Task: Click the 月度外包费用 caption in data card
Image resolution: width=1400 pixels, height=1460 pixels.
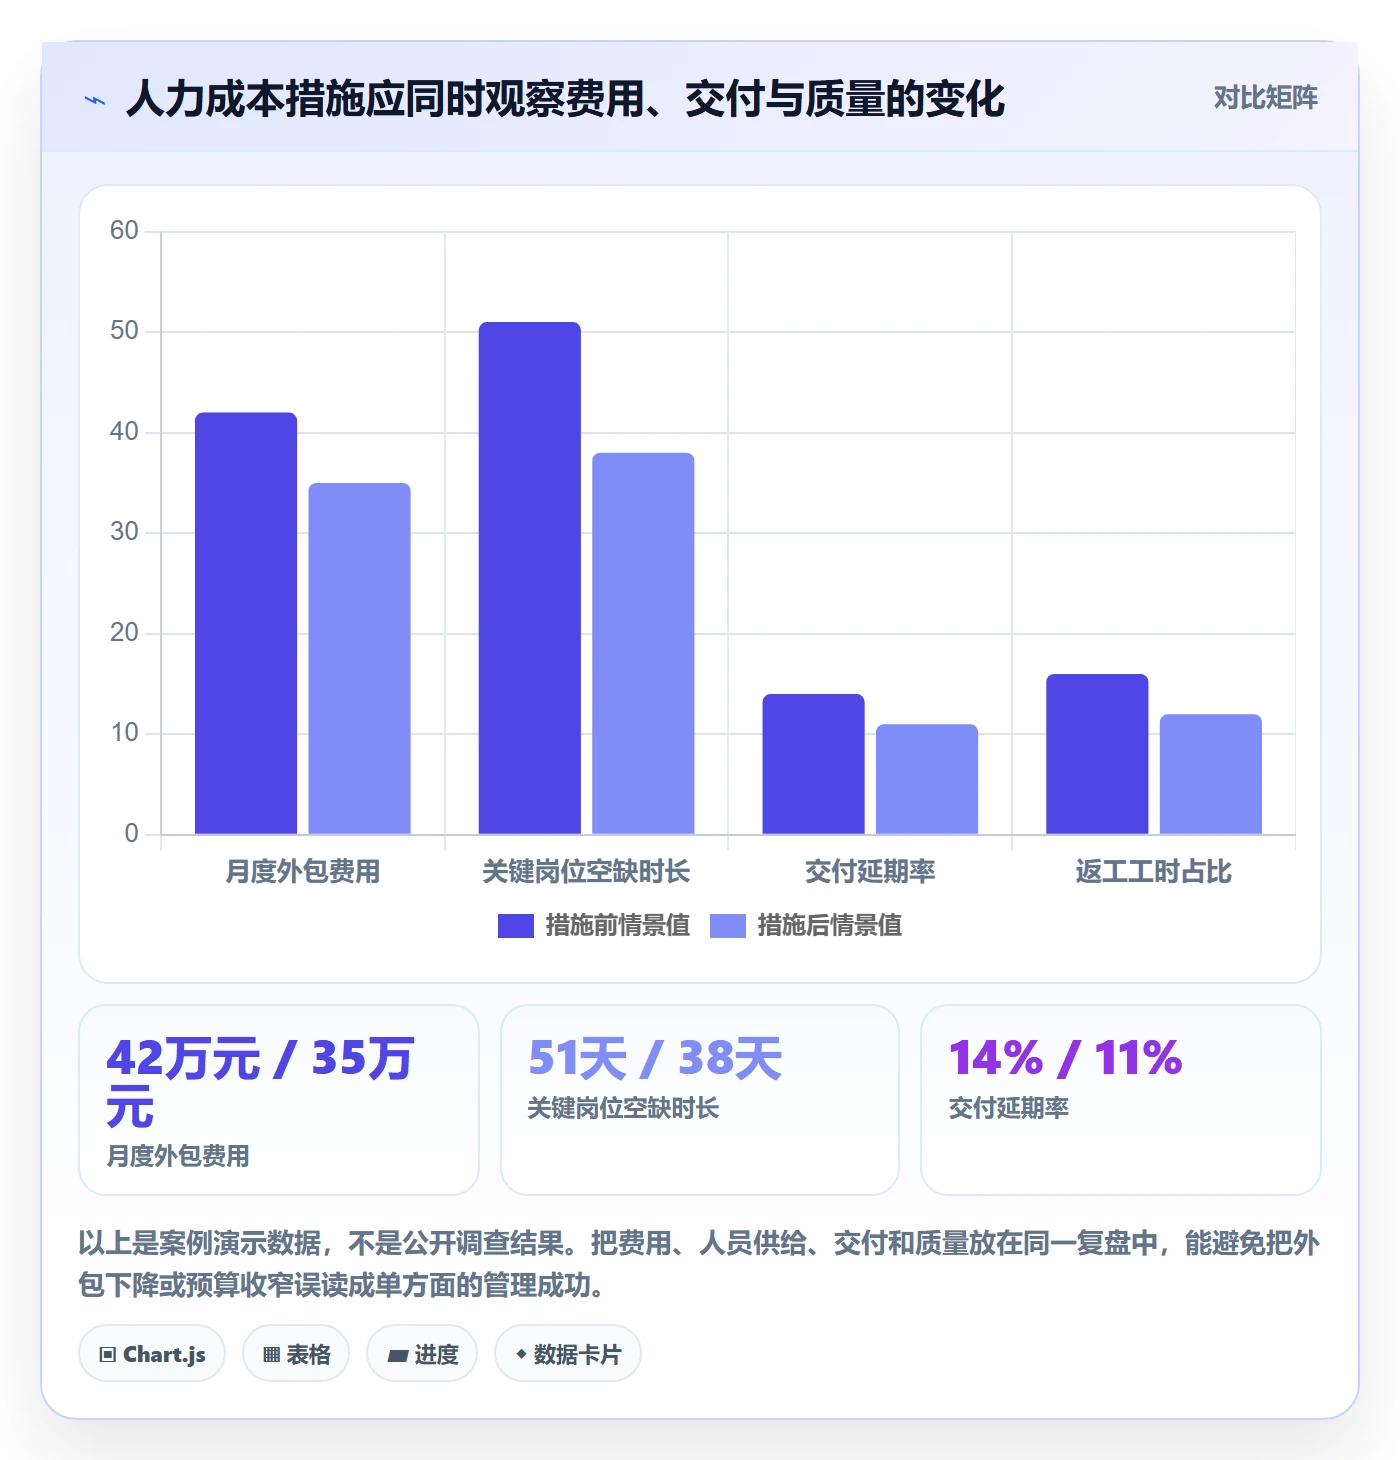Action: coord(178,1156)
